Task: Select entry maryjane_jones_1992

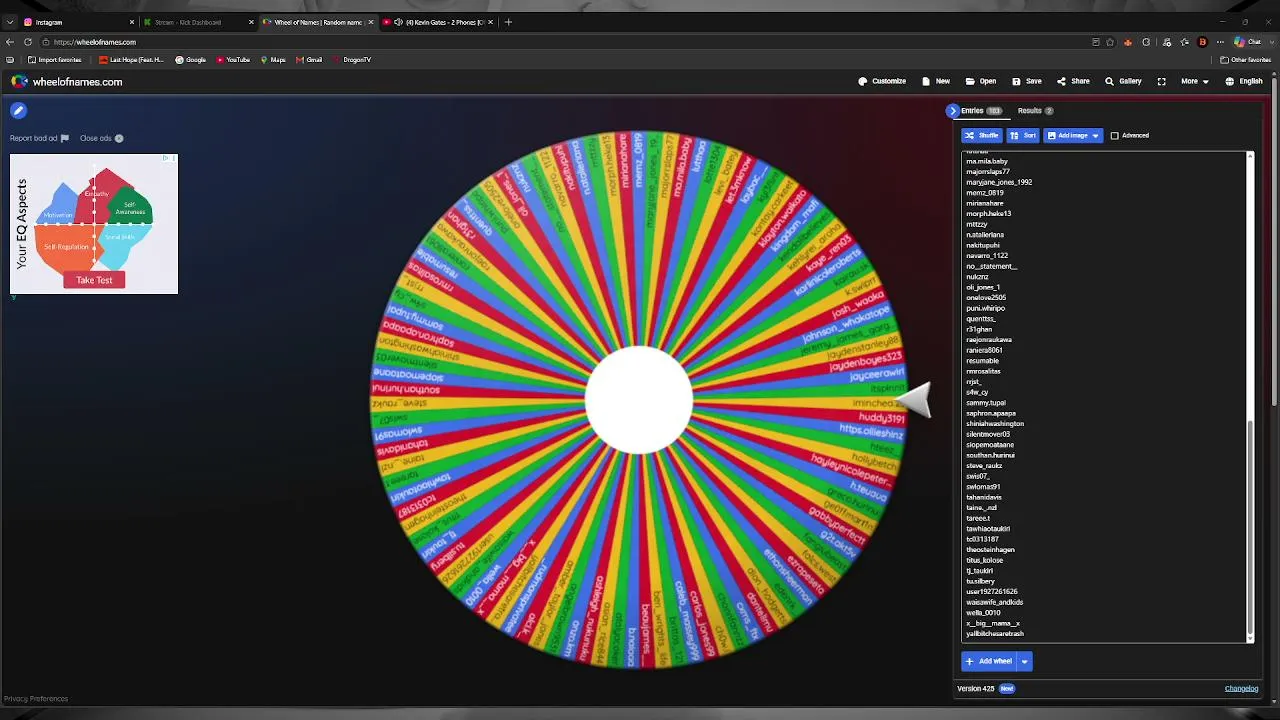Action: click(999, 182)
